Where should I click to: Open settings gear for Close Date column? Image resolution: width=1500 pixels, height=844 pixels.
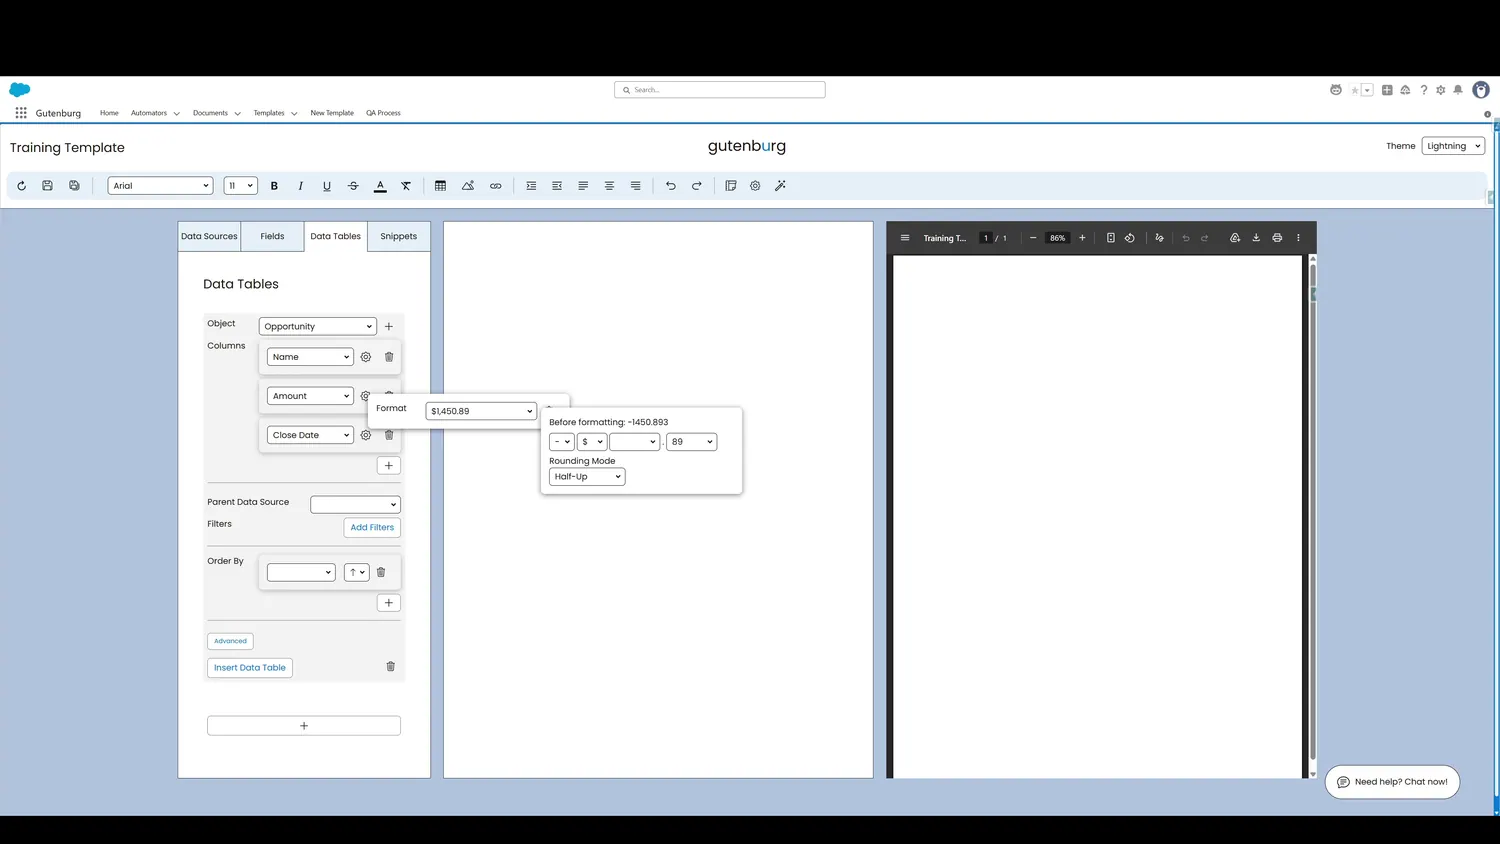point(366,435)
